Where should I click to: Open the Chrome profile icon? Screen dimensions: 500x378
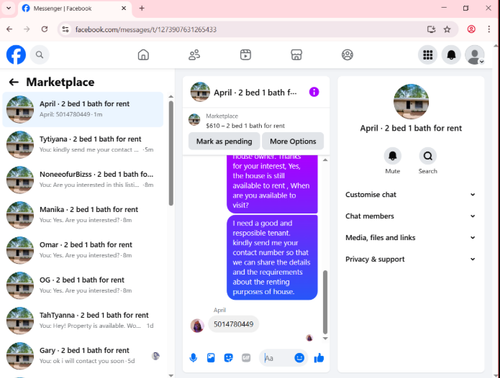pos(471,29)
